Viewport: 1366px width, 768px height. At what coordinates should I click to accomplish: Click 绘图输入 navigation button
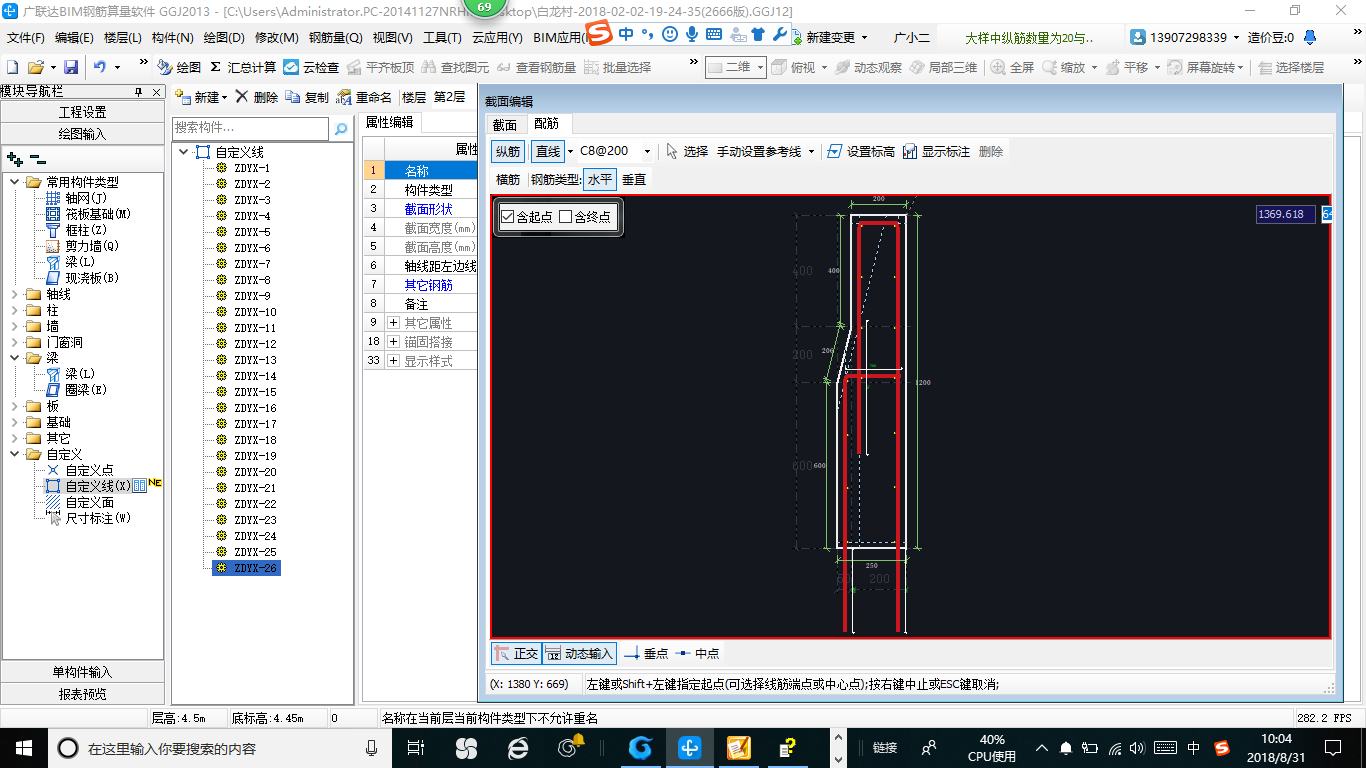pos(83,133)
